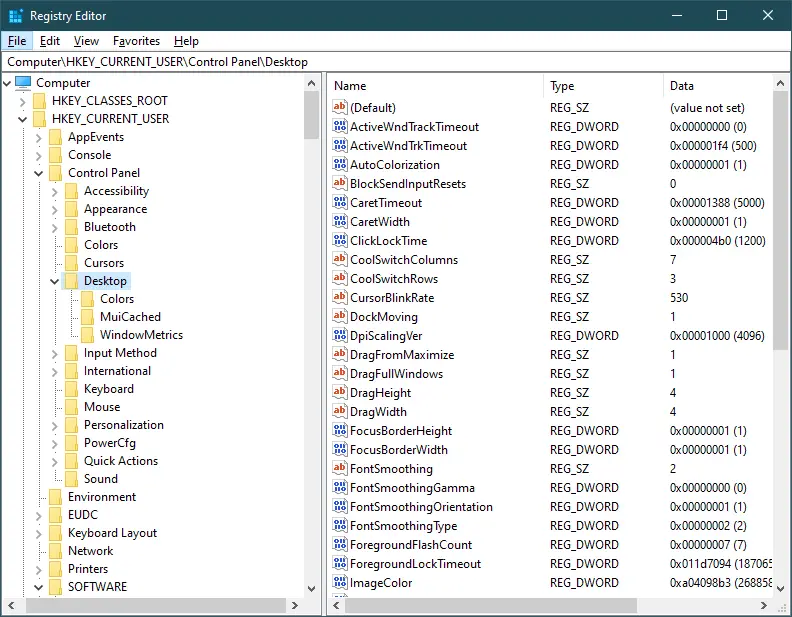
Task: Open the File menu
Action: coord(17,41)
